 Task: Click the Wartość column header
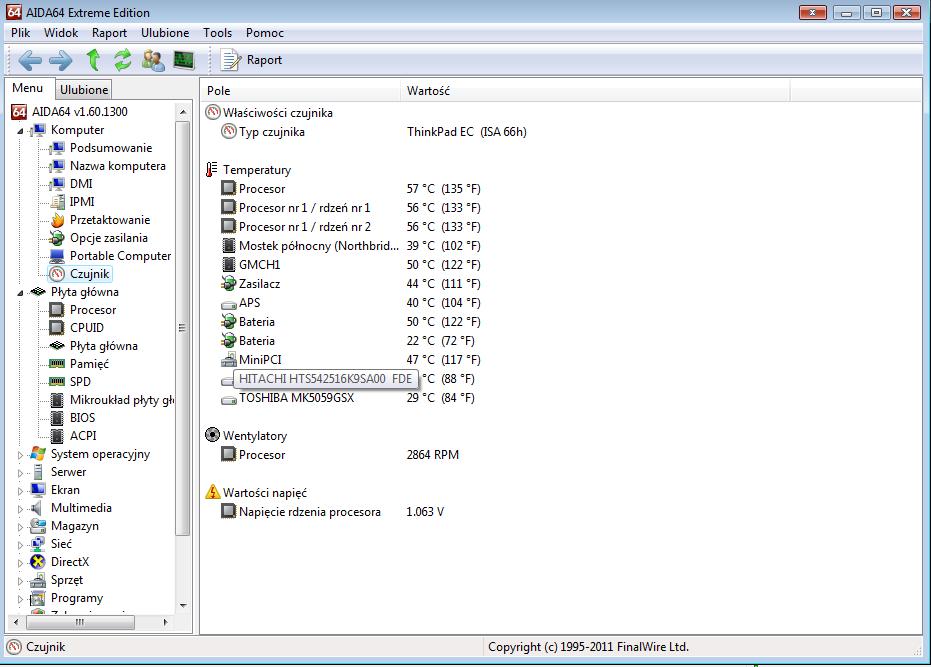(x=596, y=91)
